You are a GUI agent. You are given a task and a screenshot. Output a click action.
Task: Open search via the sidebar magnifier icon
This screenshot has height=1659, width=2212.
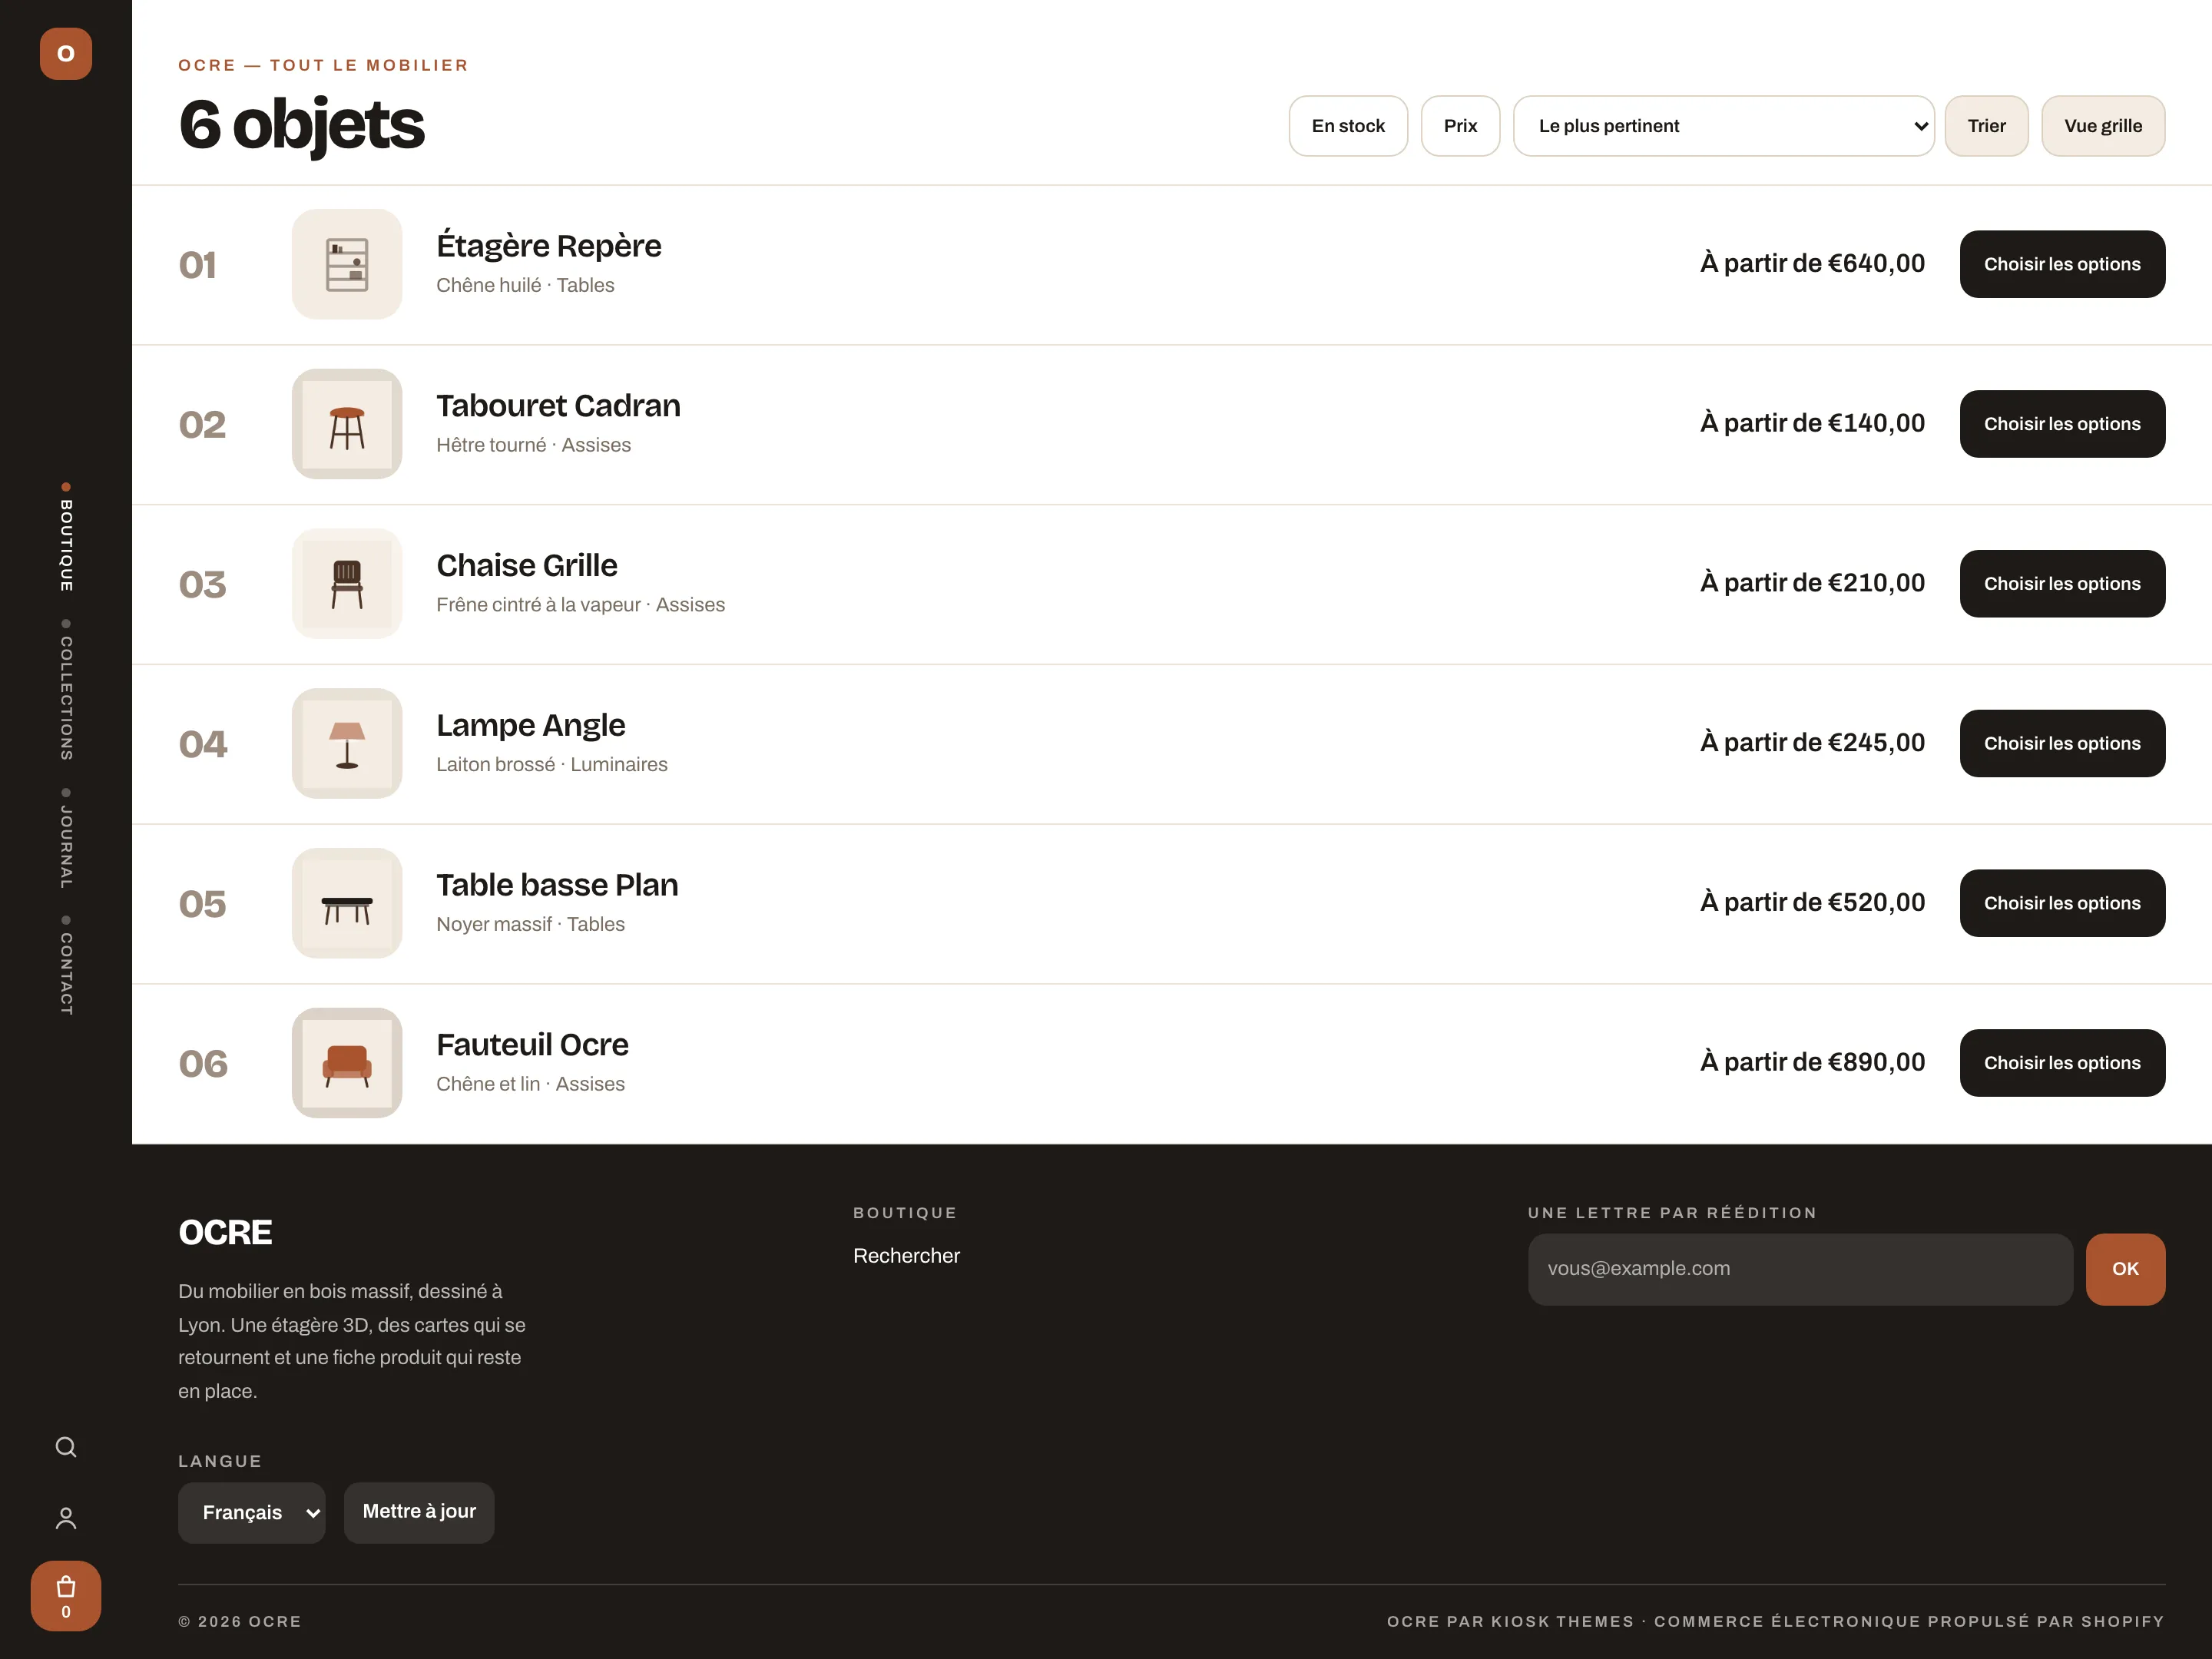pyautogui.click(x=66, y=1447)
